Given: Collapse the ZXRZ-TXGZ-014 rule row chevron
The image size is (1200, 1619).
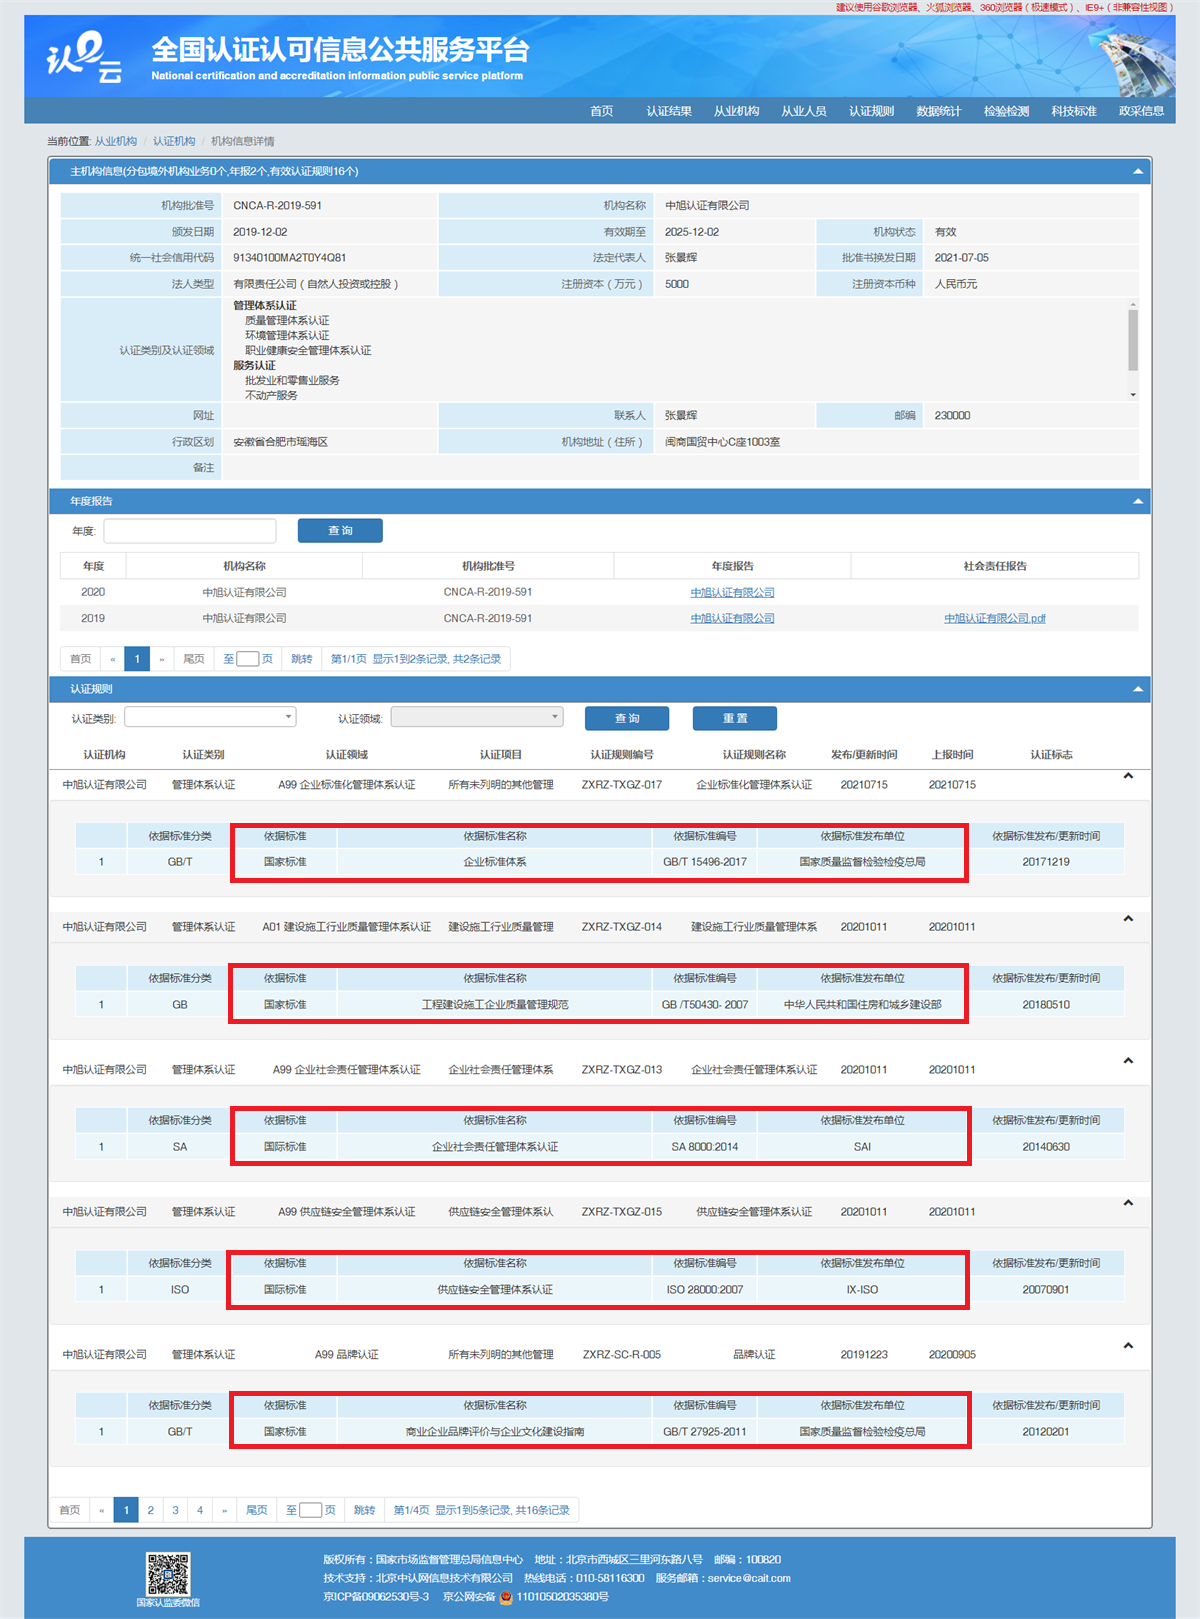Looking at the screenshot, I should [1128, 919].
